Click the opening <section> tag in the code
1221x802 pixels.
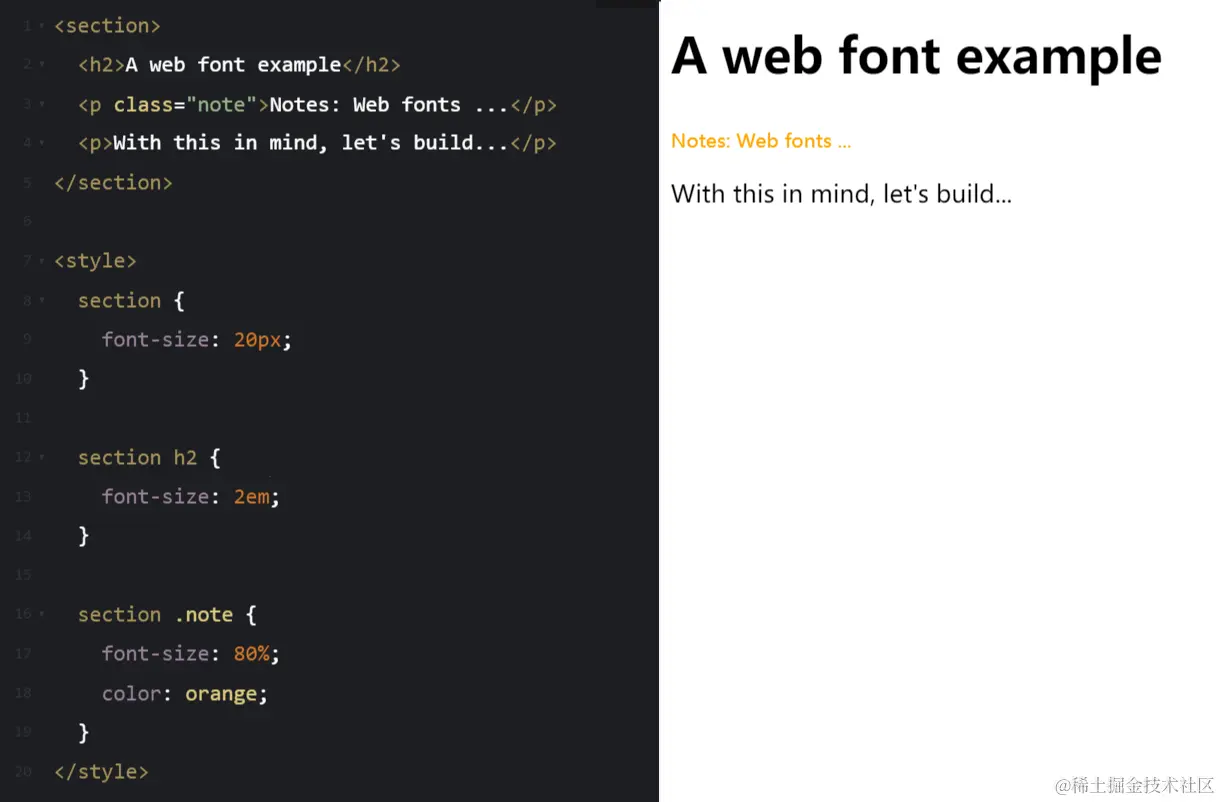click(x=107, y=26)
